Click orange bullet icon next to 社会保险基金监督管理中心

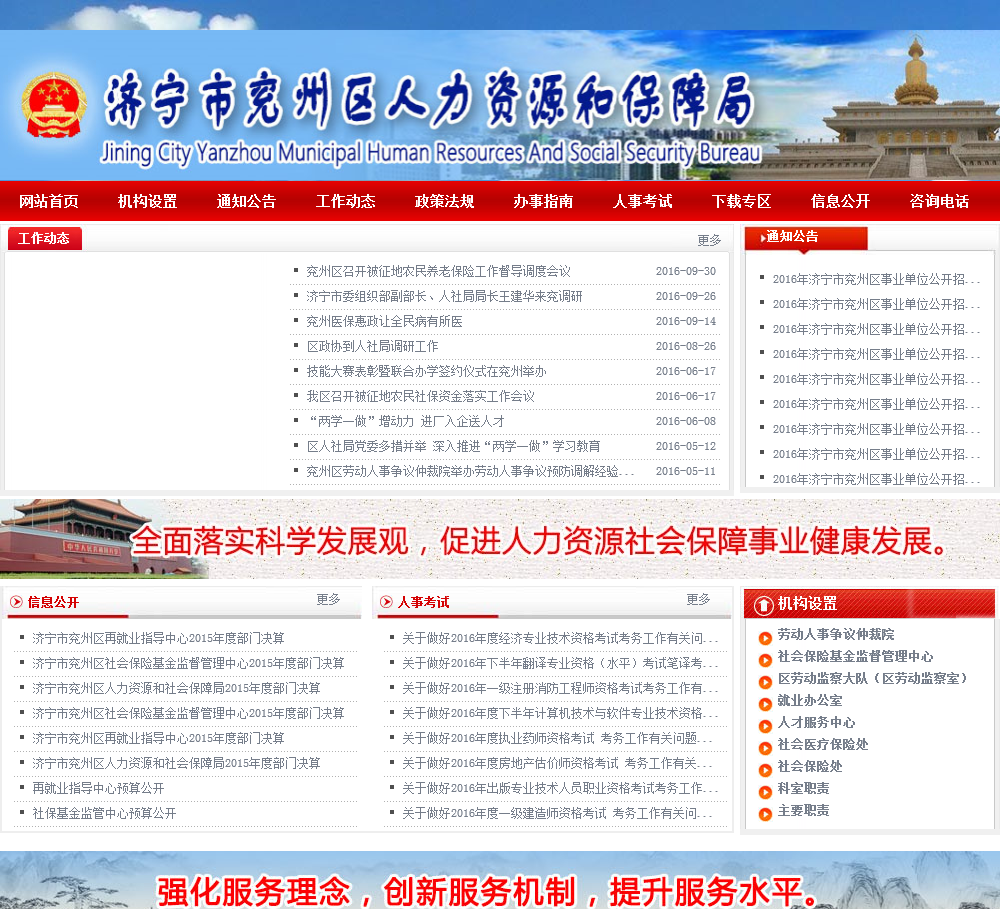pos(765,660)
